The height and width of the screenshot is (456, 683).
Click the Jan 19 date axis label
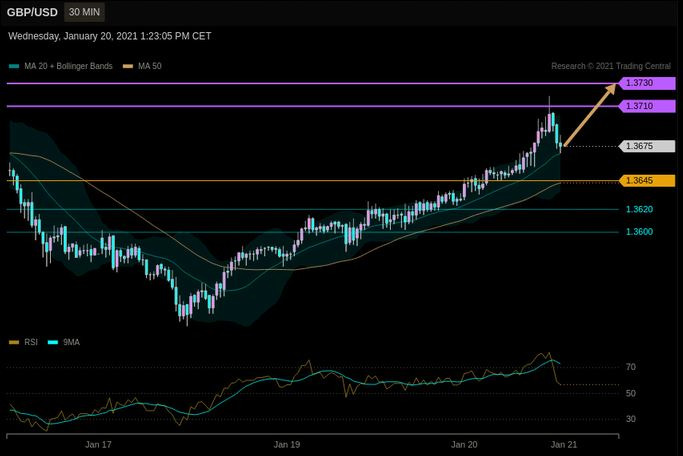[x=287, y=445]
